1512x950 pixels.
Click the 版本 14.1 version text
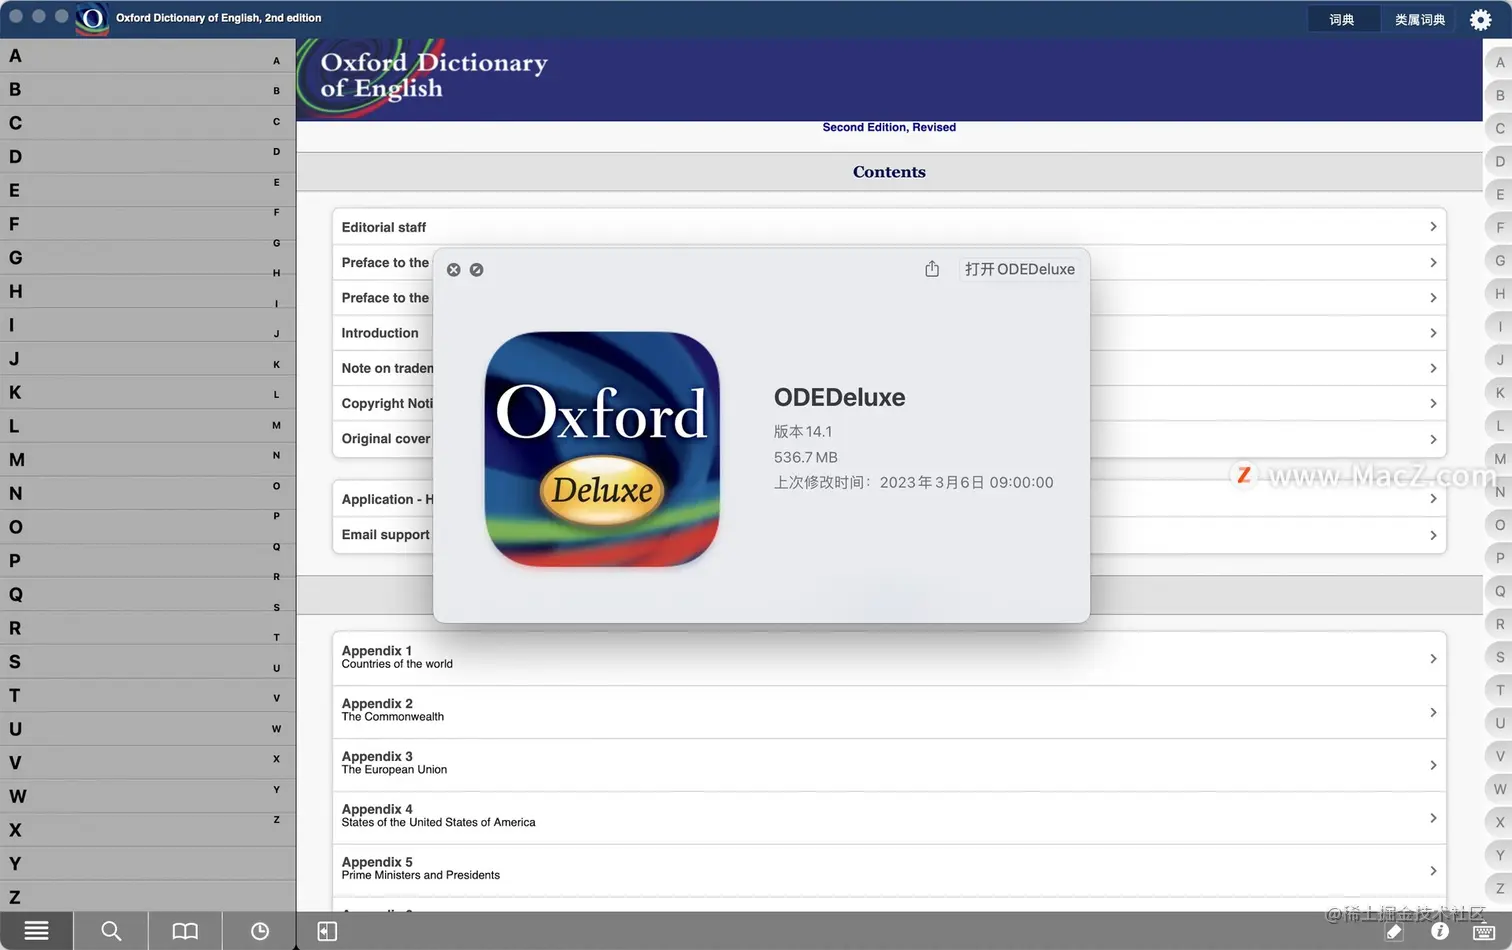point(803,432)
